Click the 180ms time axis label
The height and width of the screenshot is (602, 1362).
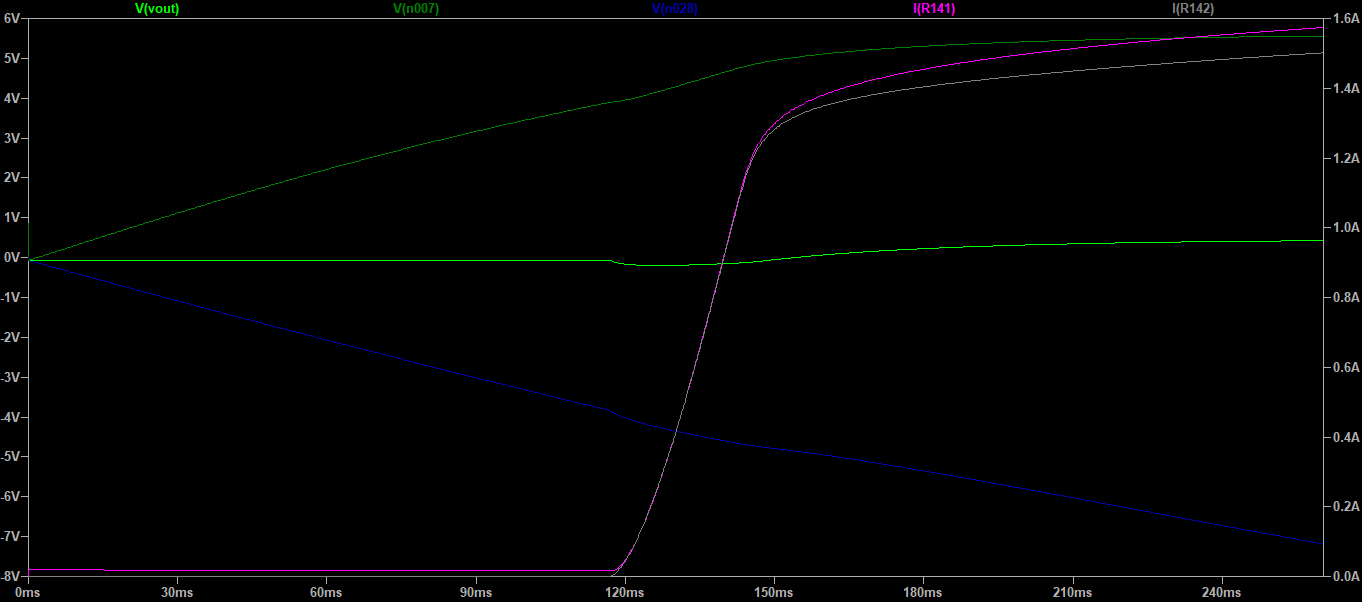pyautogui.click(x=924, y=593)
